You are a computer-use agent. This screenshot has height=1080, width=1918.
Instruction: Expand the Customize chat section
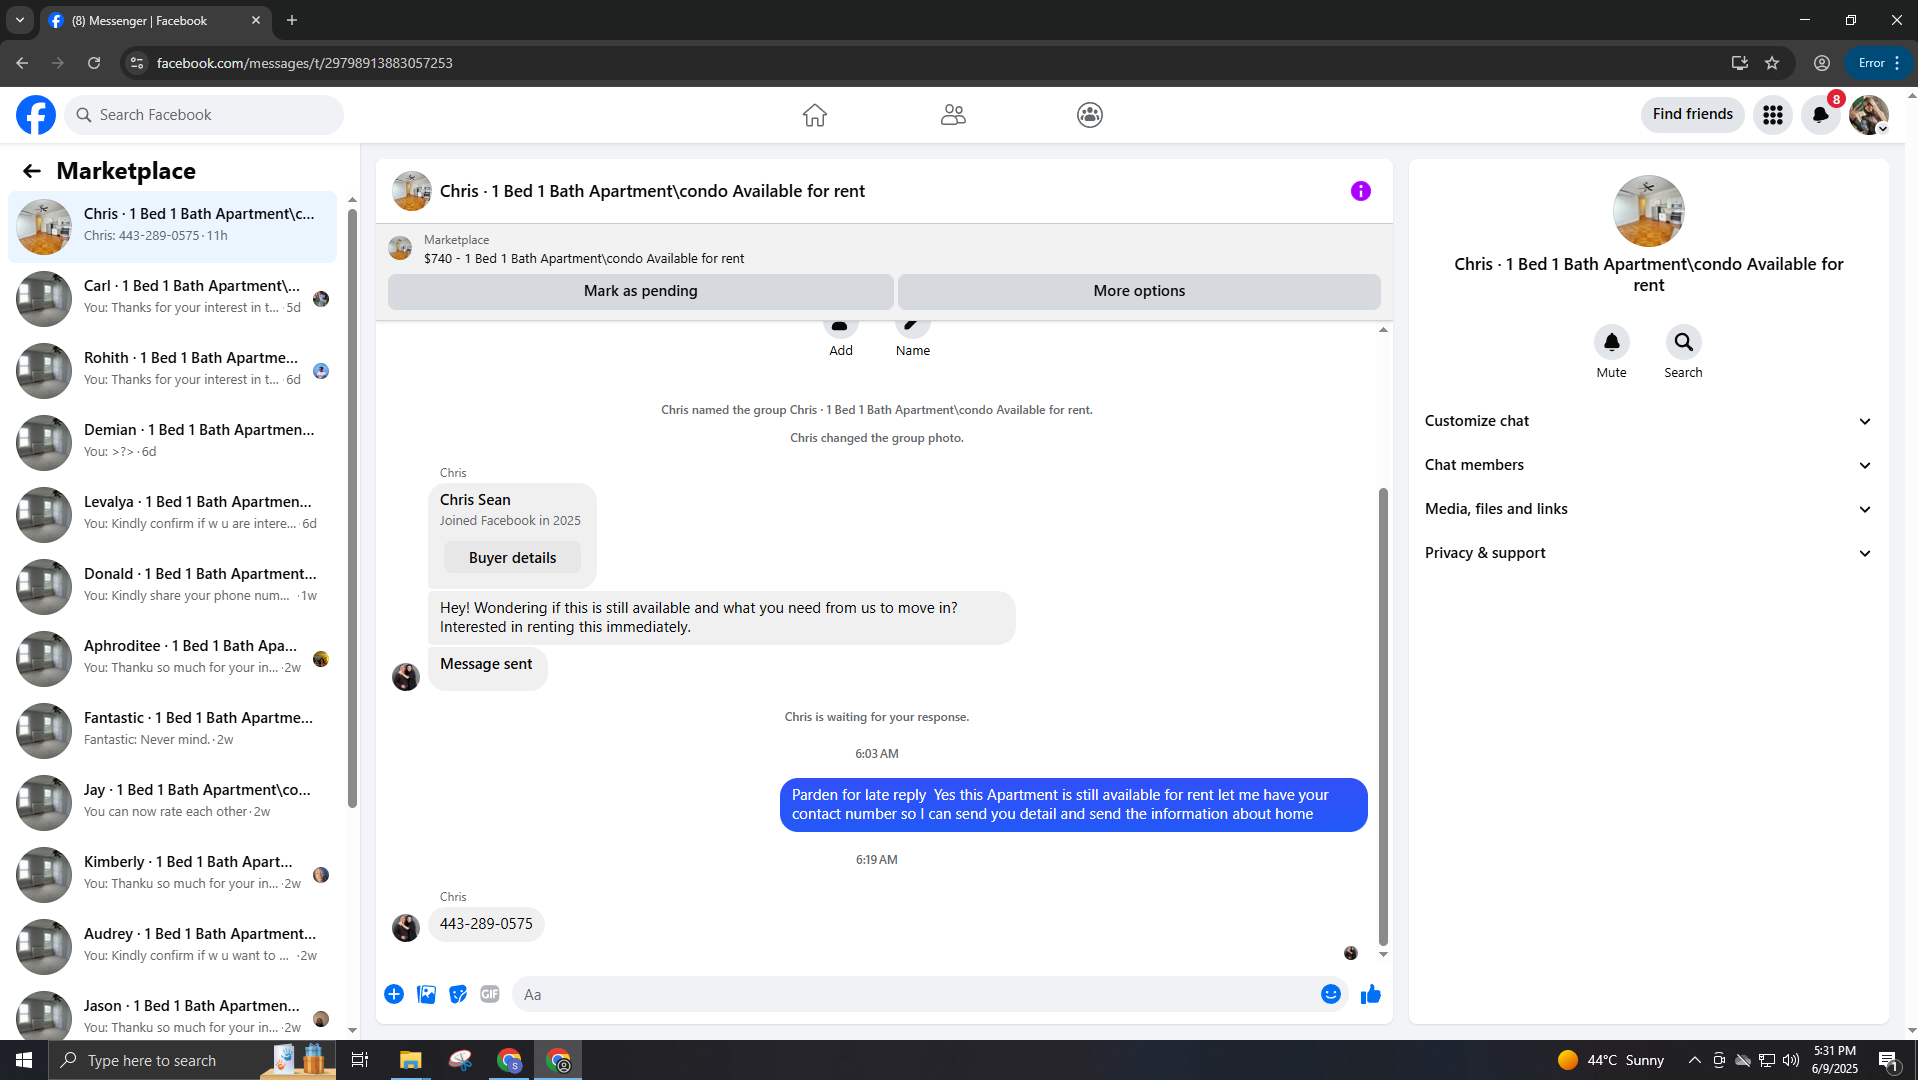(1649, 421)
